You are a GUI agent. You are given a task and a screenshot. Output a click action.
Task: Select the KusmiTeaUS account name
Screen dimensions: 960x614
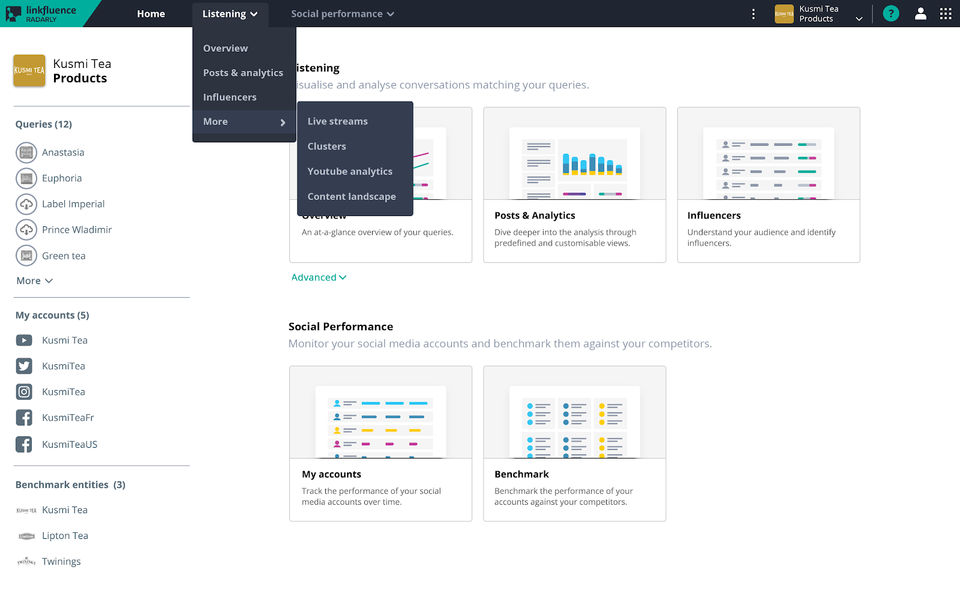(70, 444)
